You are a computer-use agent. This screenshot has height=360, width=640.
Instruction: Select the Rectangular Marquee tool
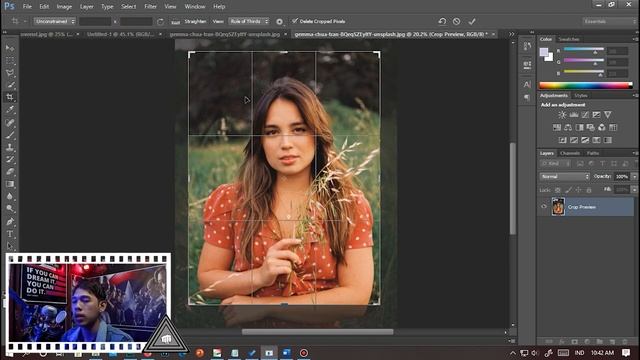coord(10,60)
